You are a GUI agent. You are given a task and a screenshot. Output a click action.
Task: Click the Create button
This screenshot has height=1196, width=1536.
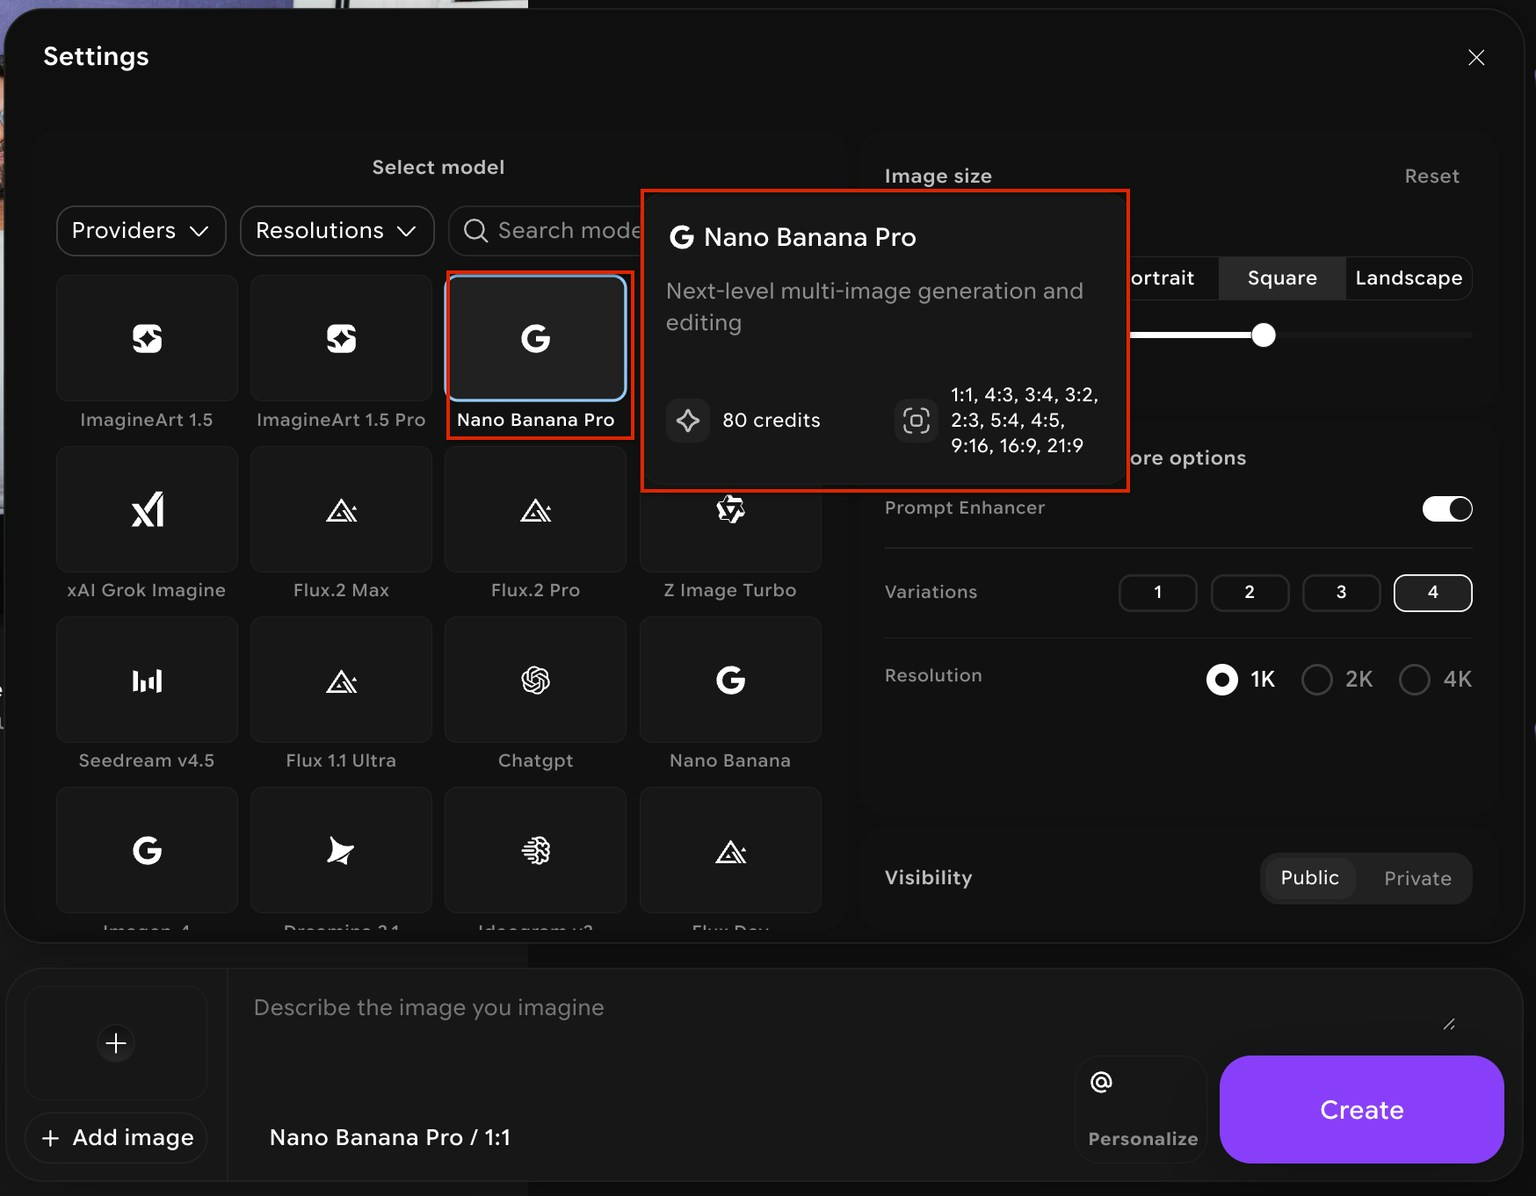pyautogui.click(x=1362, y=1110)
